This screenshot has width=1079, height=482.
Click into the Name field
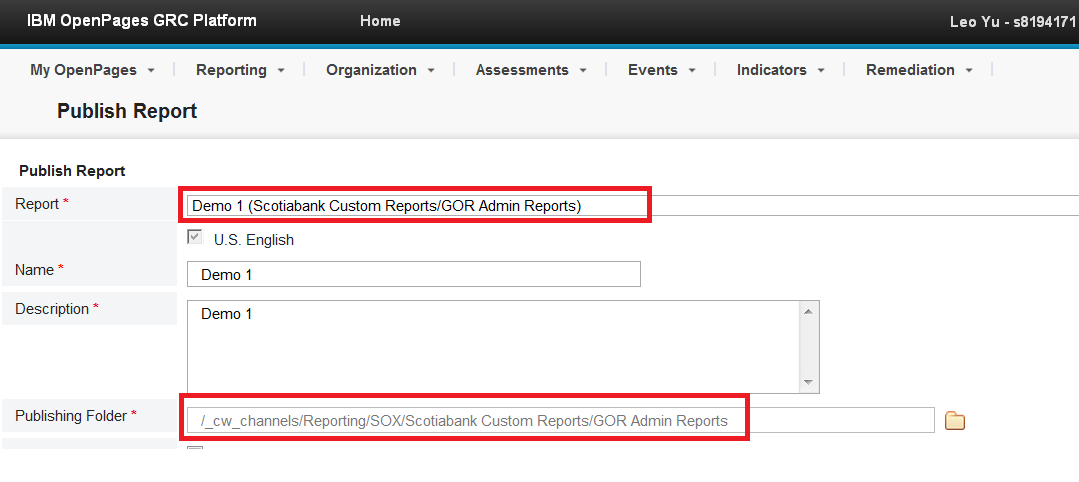pos(414,274)
